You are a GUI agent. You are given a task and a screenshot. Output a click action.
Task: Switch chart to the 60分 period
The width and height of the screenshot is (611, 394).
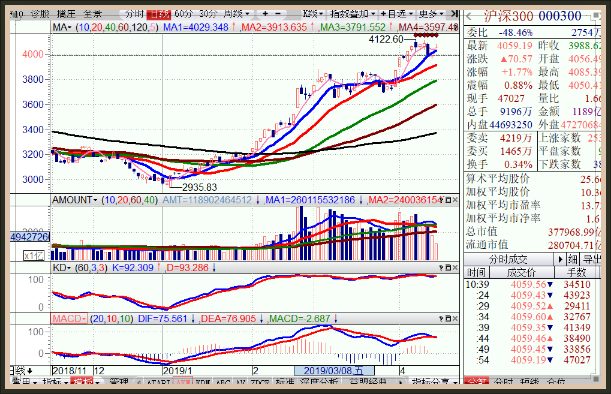[x=184, y=14]
